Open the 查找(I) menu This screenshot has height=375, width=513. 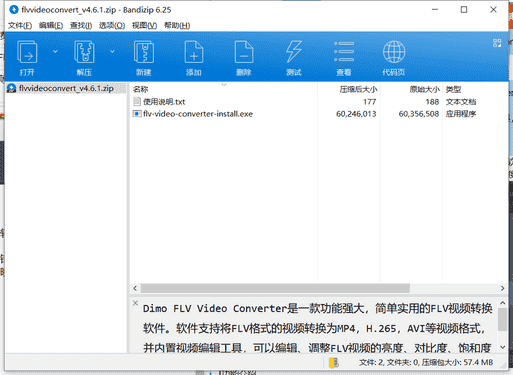click(x=81, y=25)
